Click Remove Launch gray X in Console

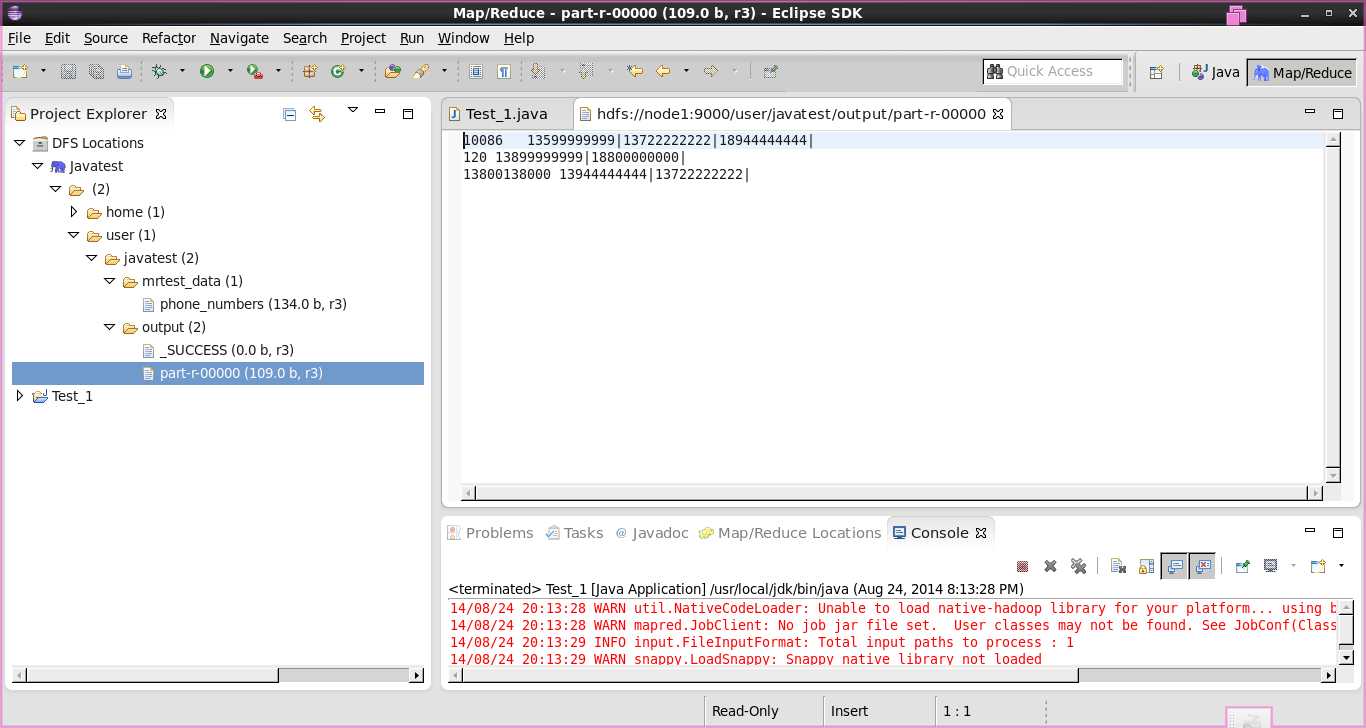click(x=1051, y=566)
